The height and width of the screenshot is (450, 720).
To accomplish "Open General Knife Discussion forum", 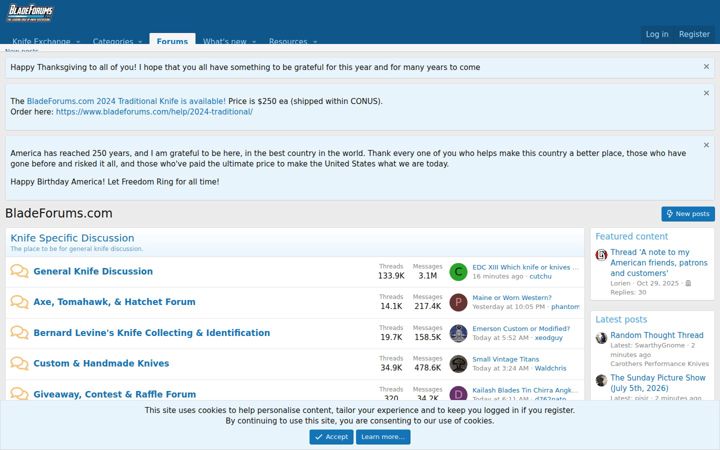I will click(x=93, y=271).
